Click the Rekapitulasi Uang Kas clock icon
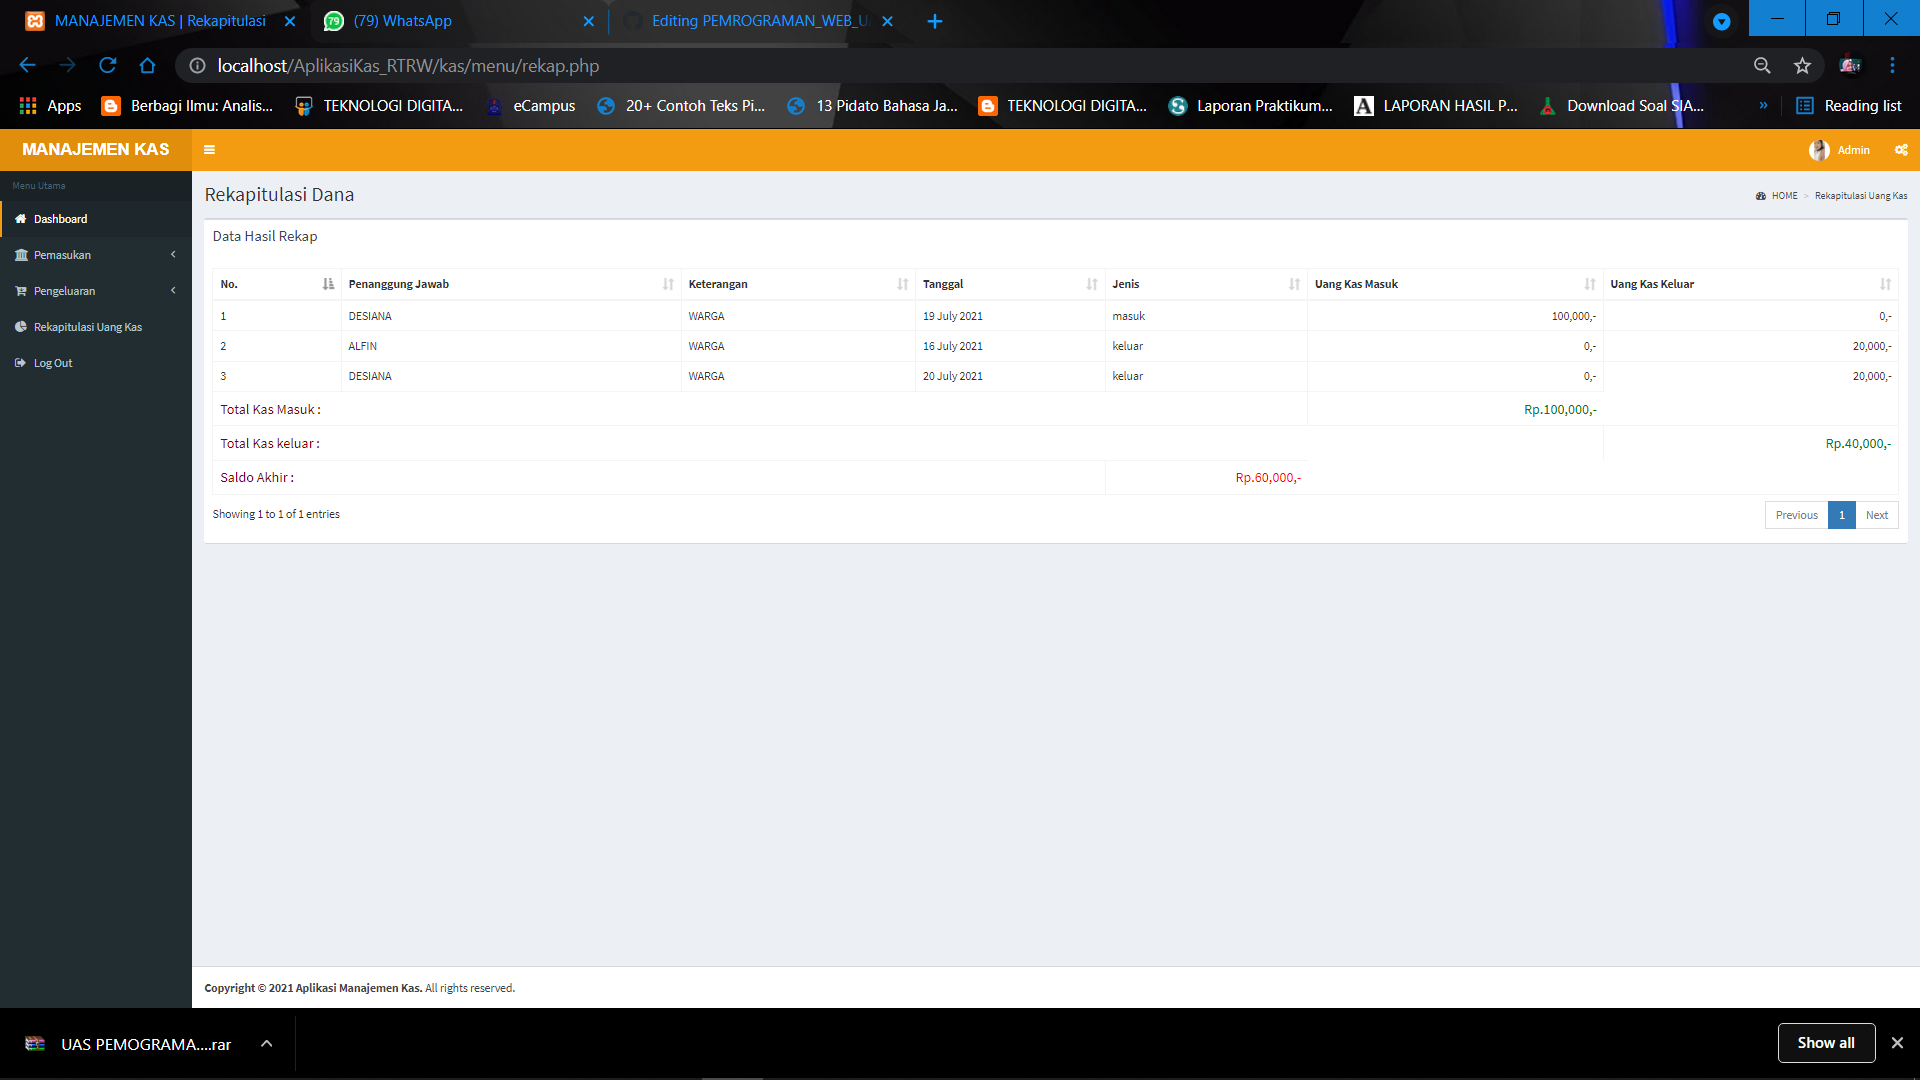The width and height of the screenshot is (1920, 1080). point(21,326)
